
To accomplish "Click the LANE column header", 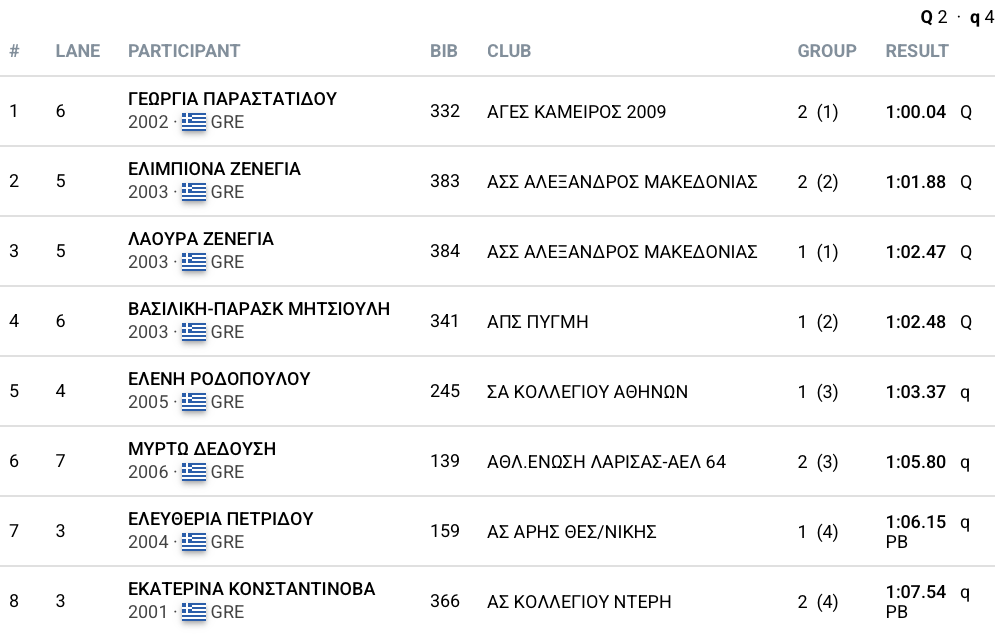I will click(78, 51).
